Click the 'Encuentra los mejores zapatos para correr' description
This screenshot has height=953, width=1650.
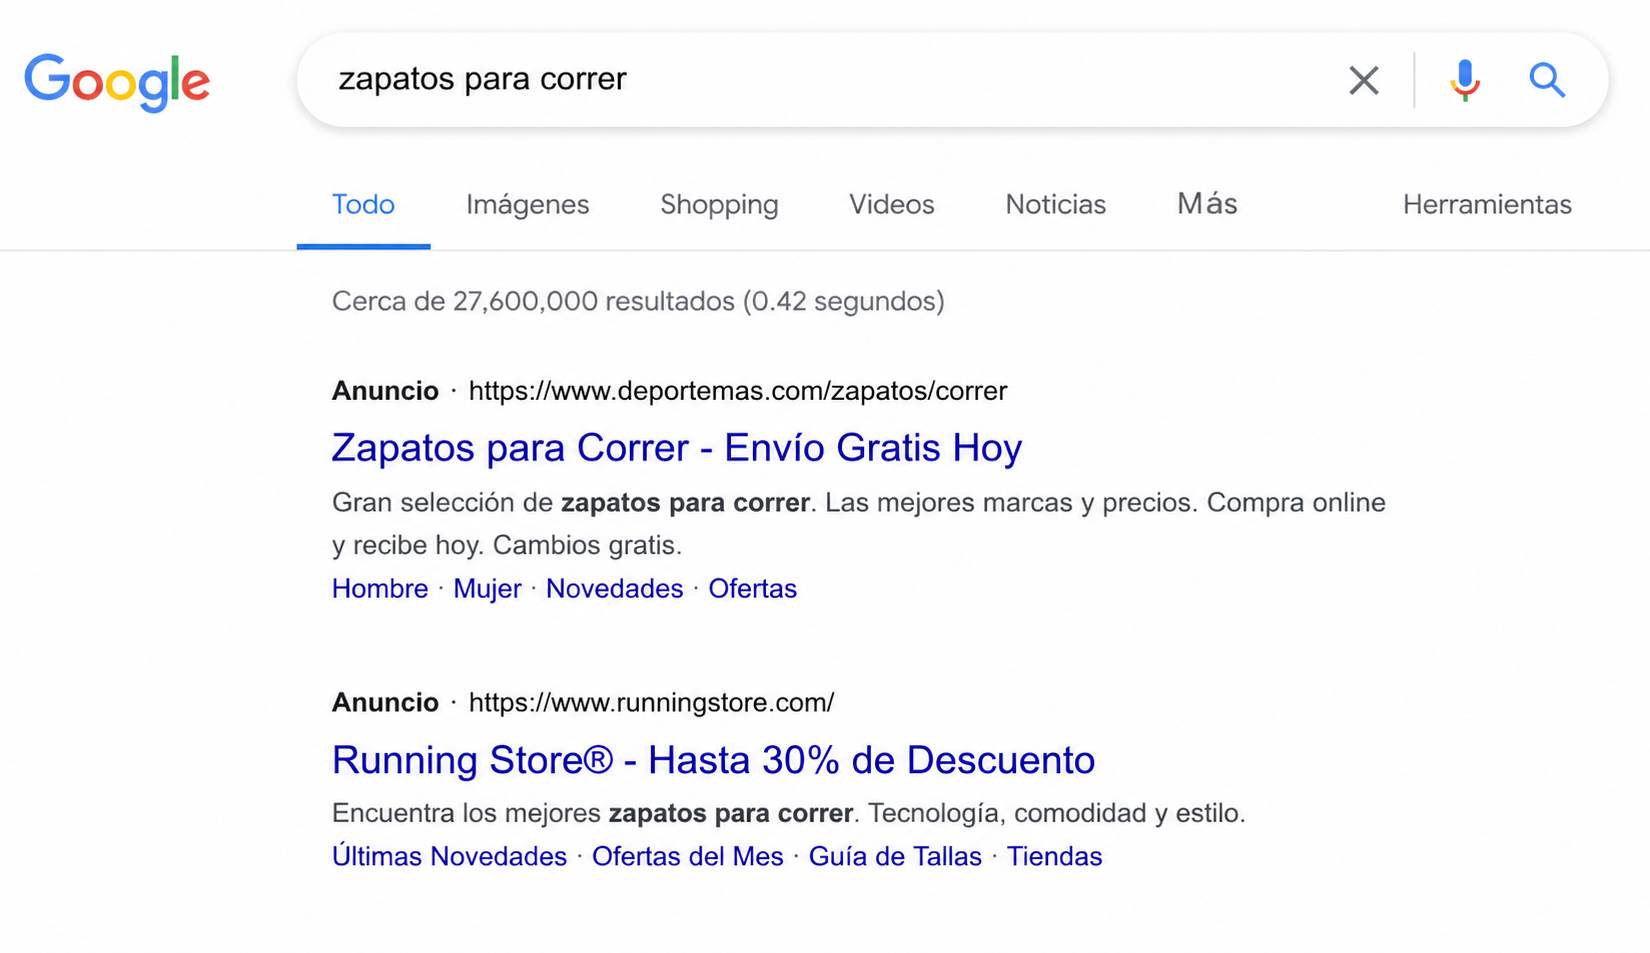pyautogui.click(x=788, y=813)
